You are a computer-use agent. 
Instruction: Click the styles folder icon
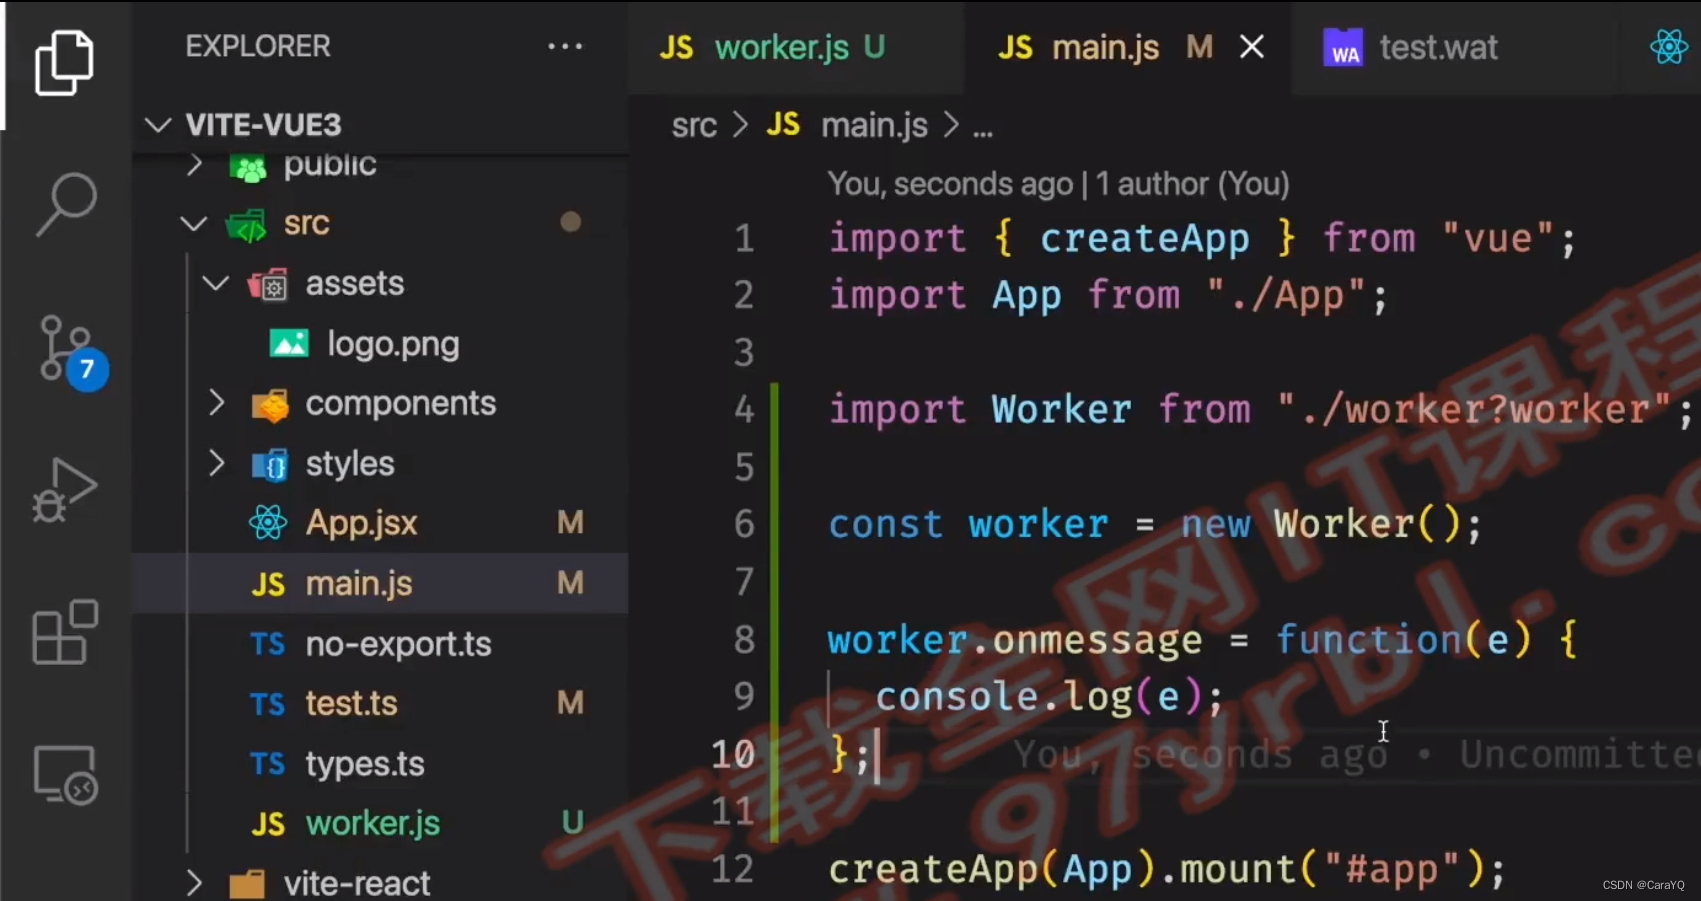click(269, 465)
